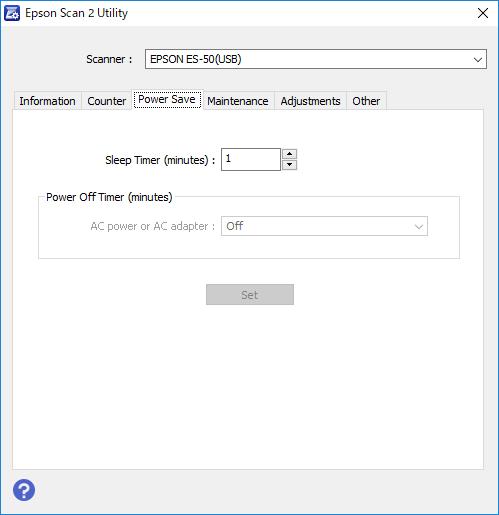Click the Set button
Viewport: 499px width, 515px height.
tap(250, 294)
